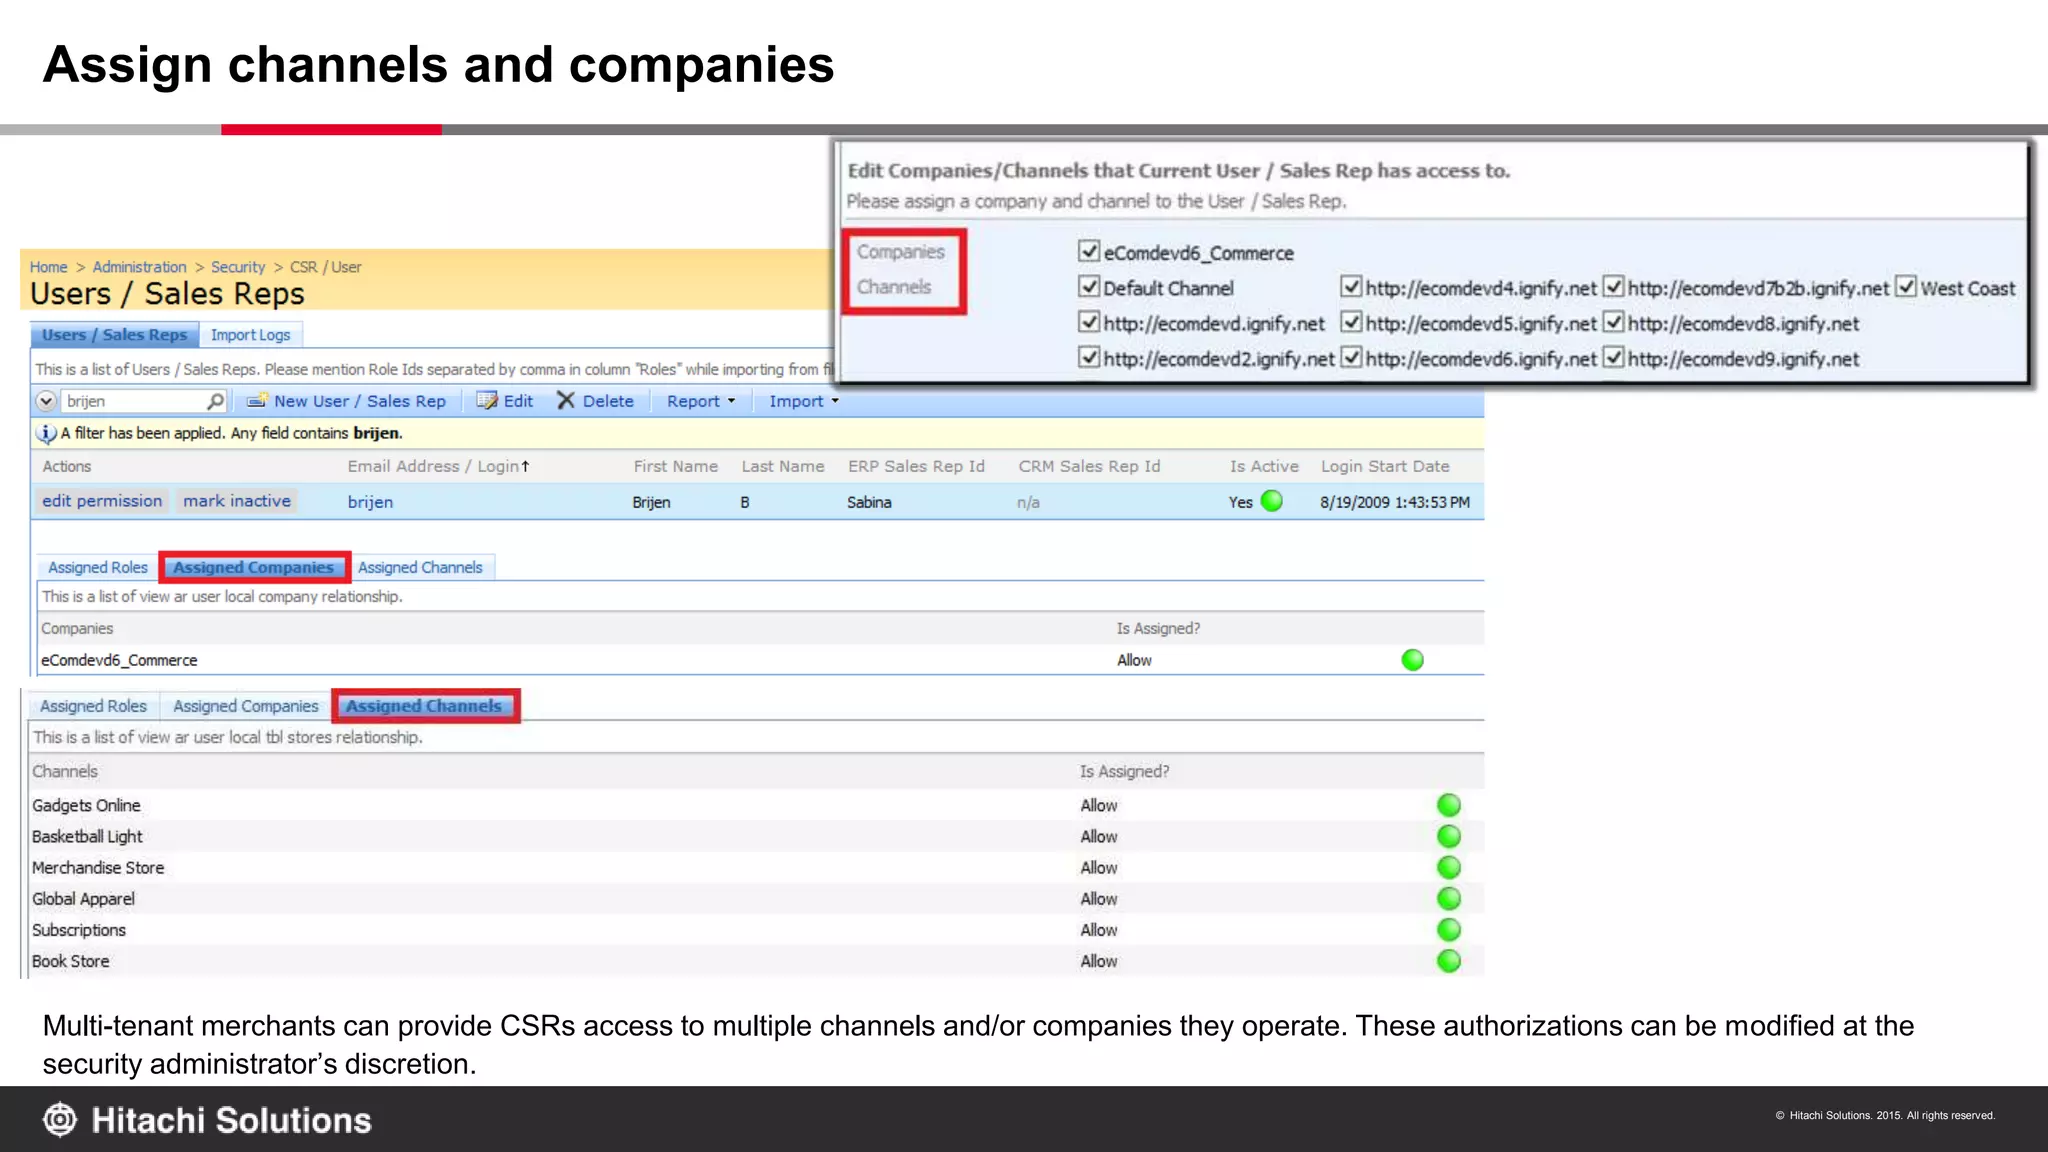Toggle the http://ecomdevd9.ignify.net checkbox
Screen dimensions: 2048x1152
pyautogui.click(x=1613, y=357)
